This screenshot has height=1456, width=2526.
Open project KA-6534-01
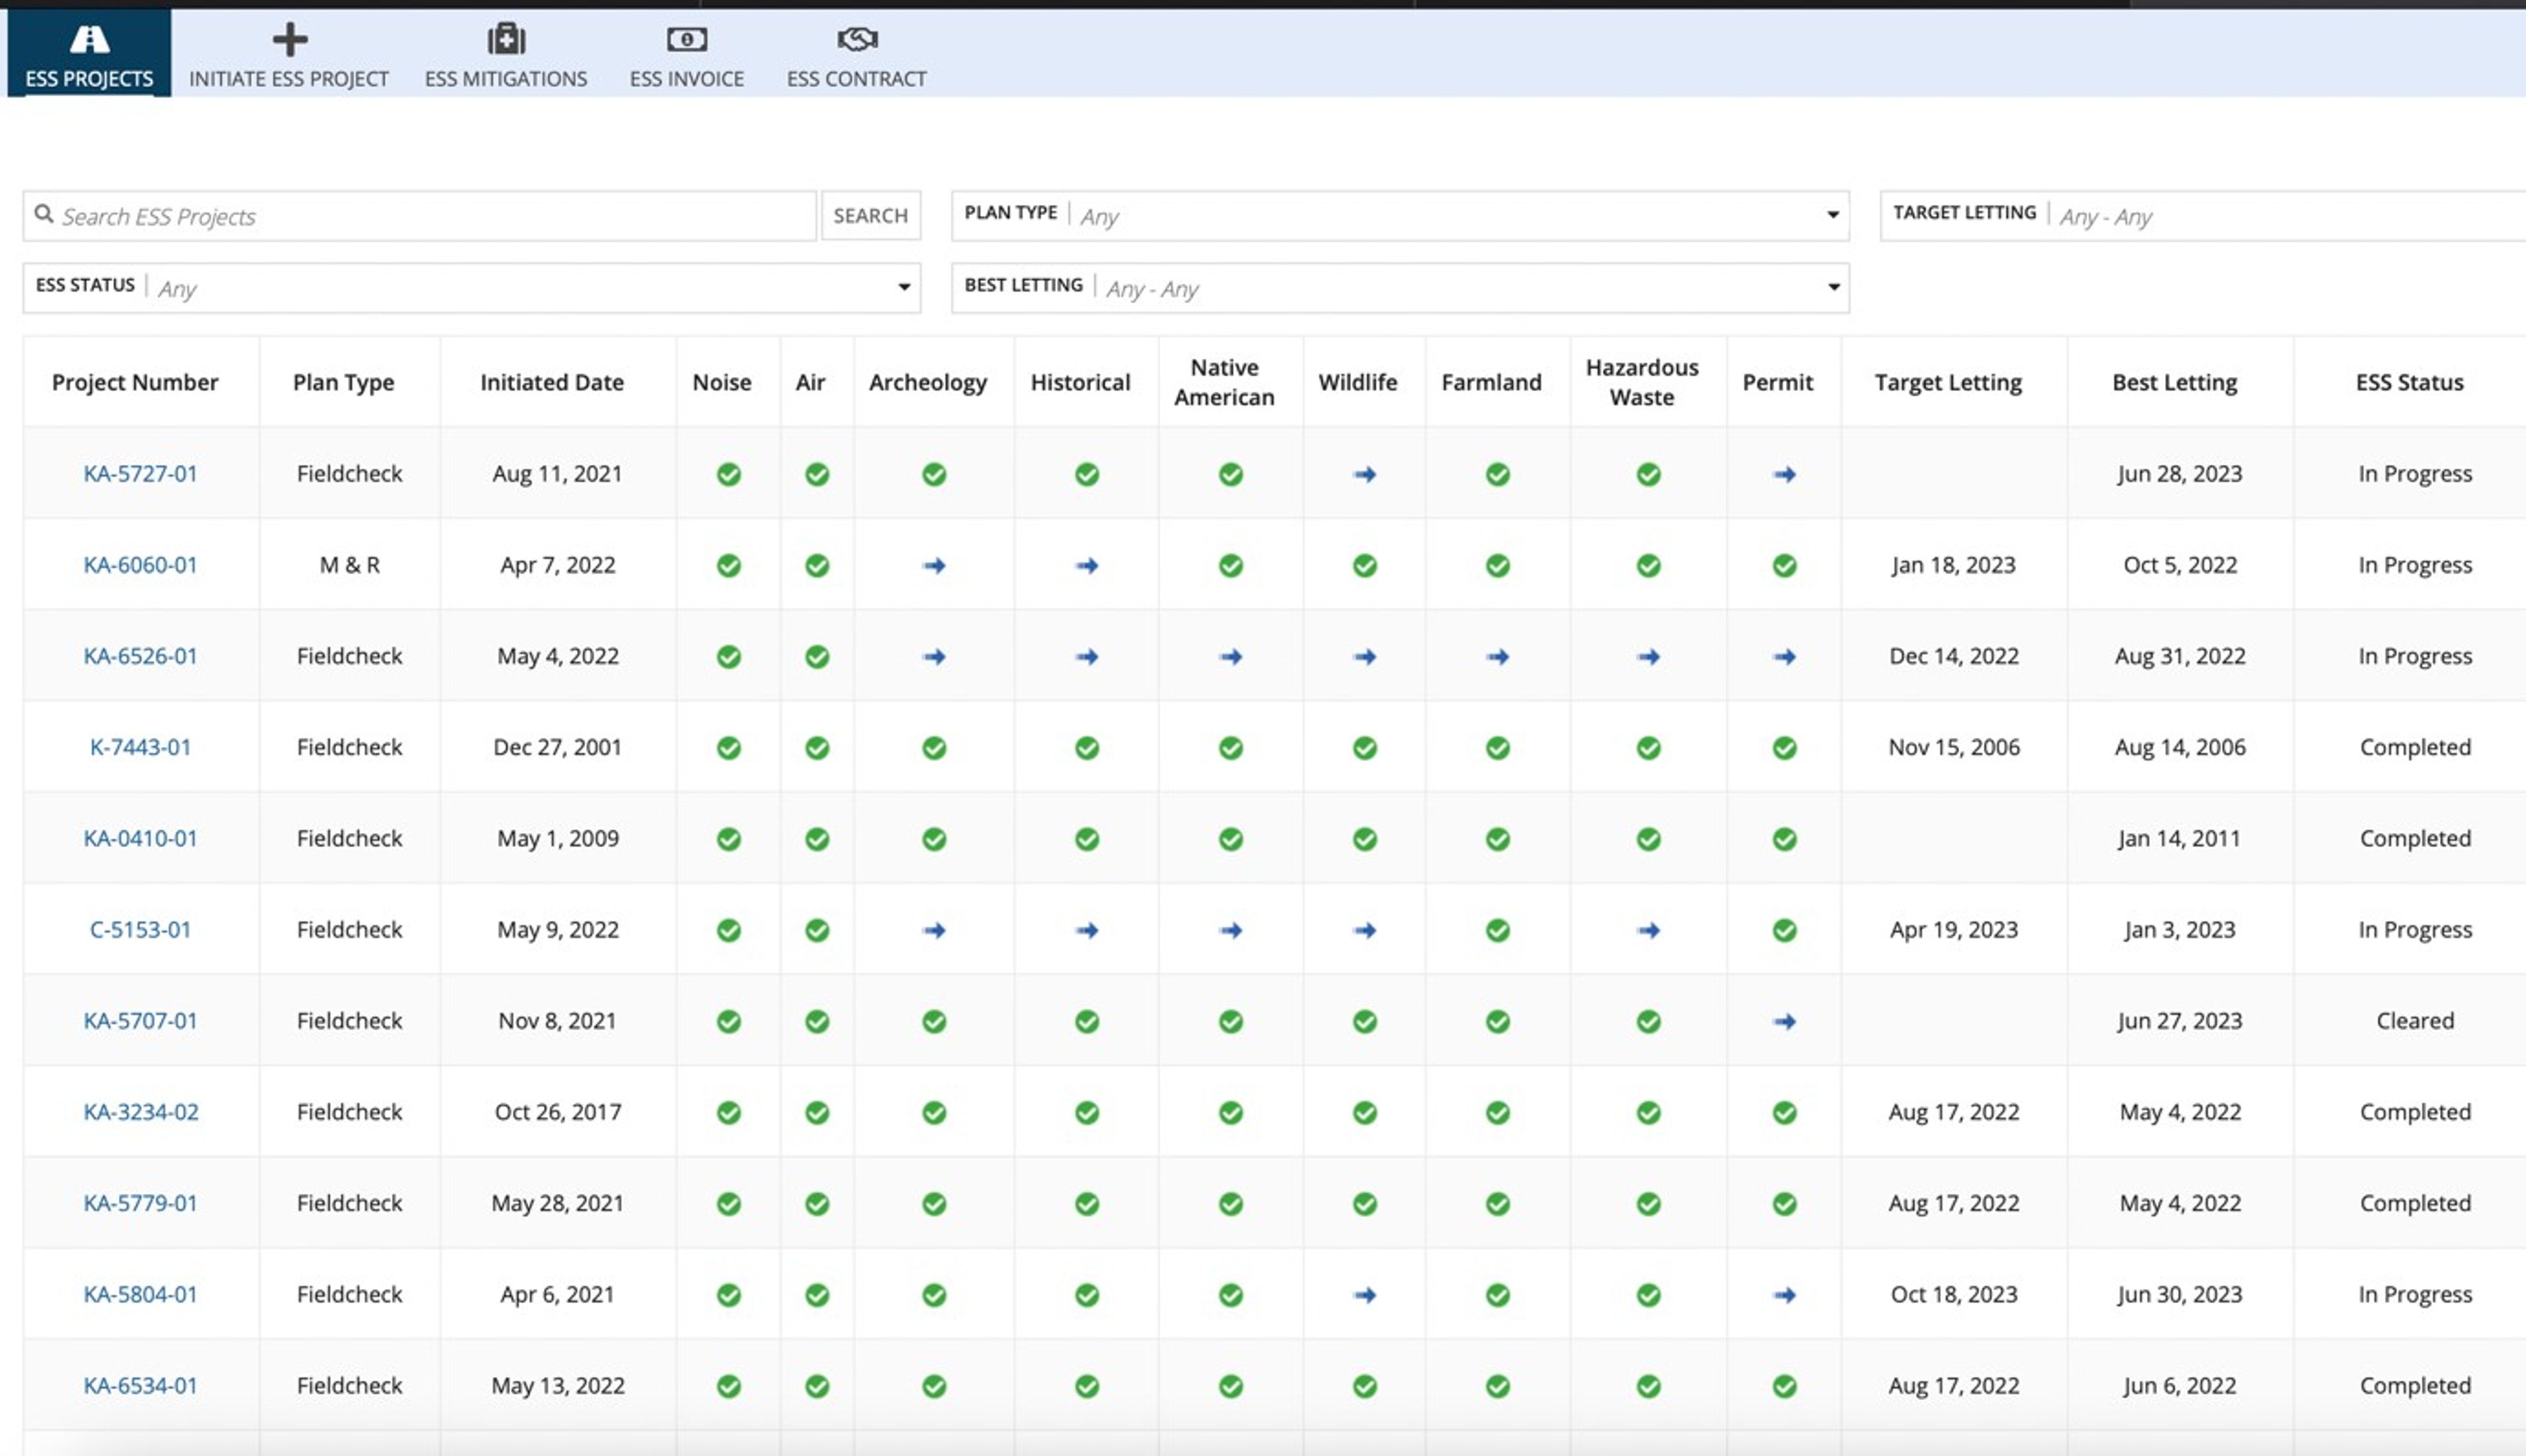click(x=140, y=1385)
